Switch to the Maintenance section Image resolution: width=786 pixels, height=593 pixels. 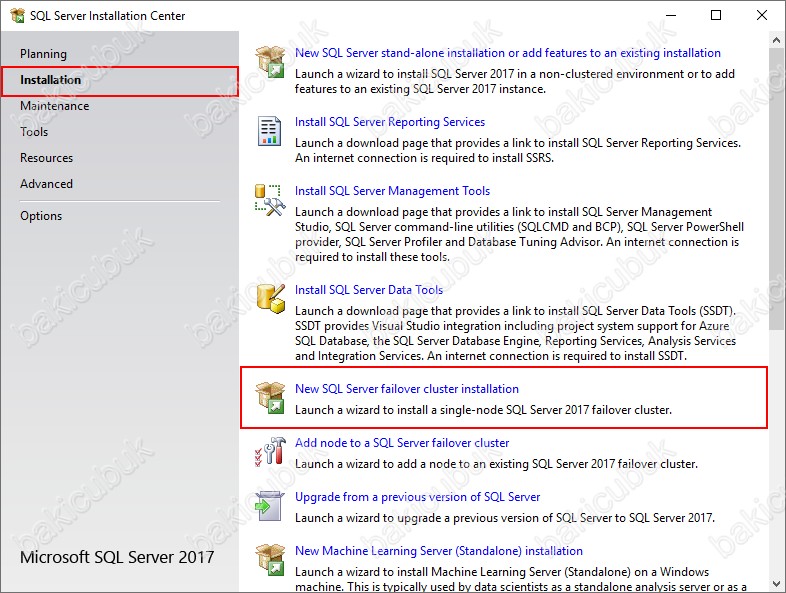point(55,106)
